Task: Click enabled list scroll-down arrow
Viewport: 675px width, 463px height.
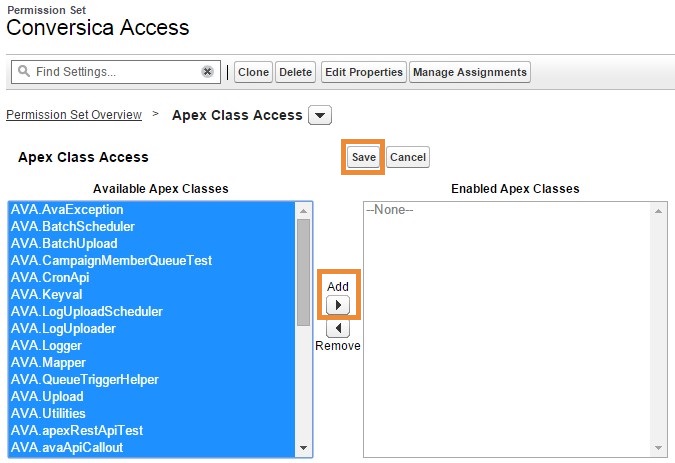Action: [658, 448]
